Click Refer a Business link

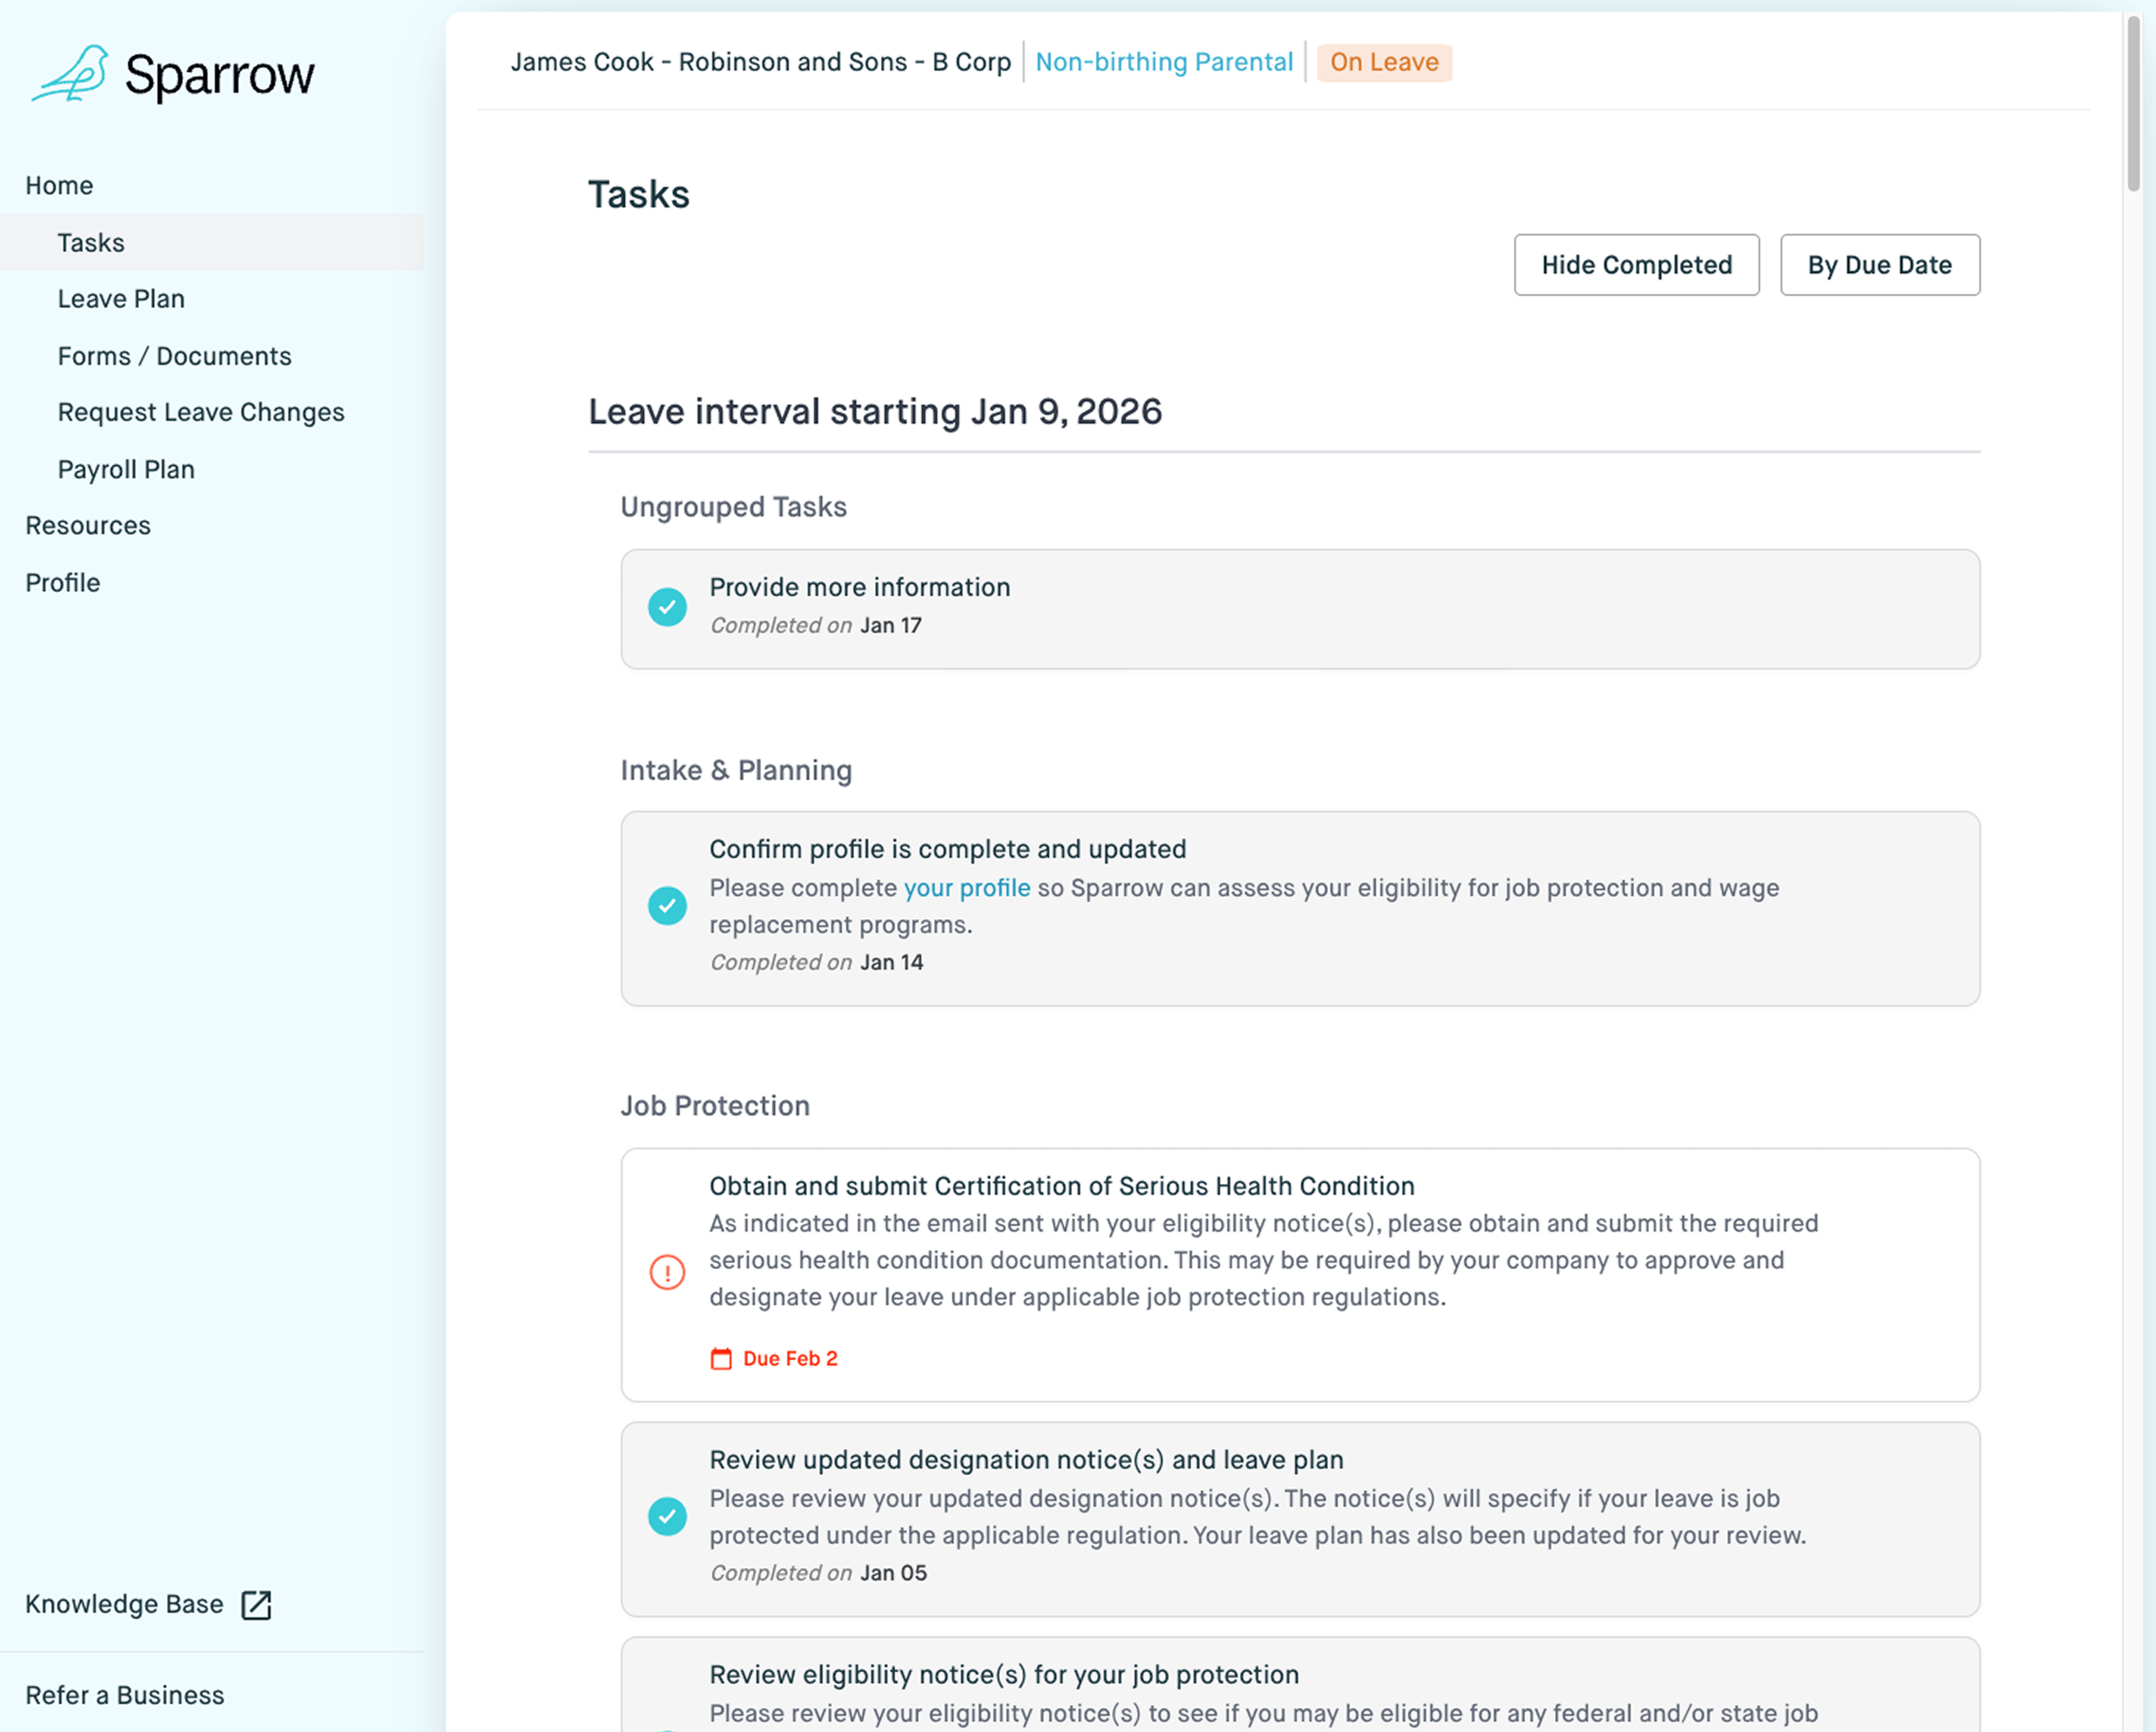125,1695
